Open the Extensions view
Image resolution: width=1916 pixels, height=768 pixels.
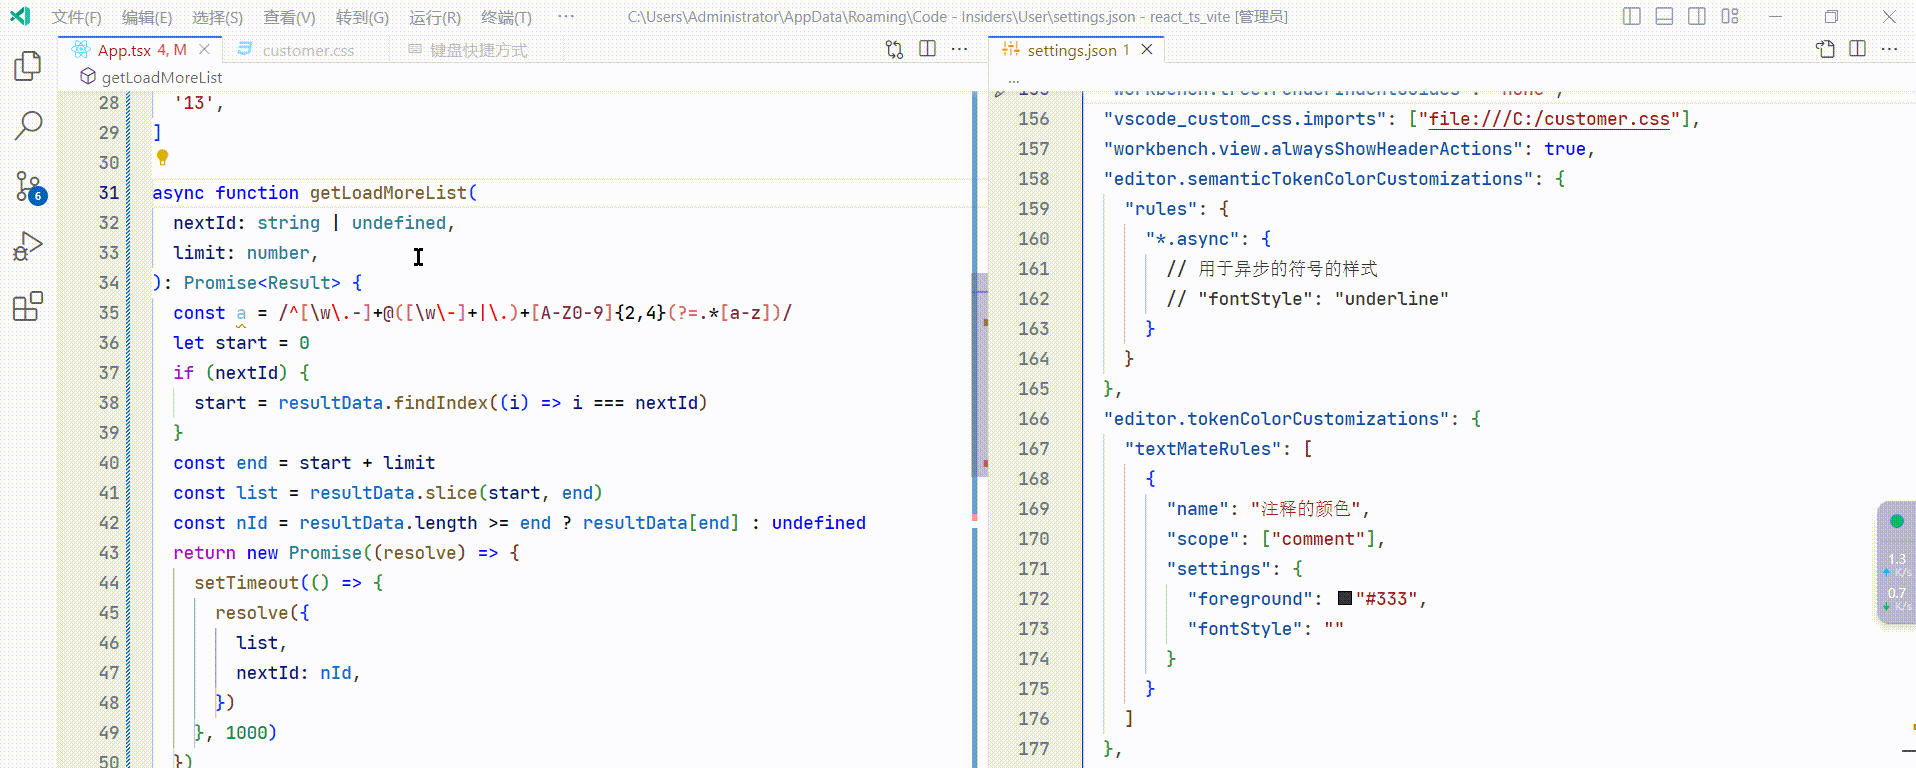(28, 306)
